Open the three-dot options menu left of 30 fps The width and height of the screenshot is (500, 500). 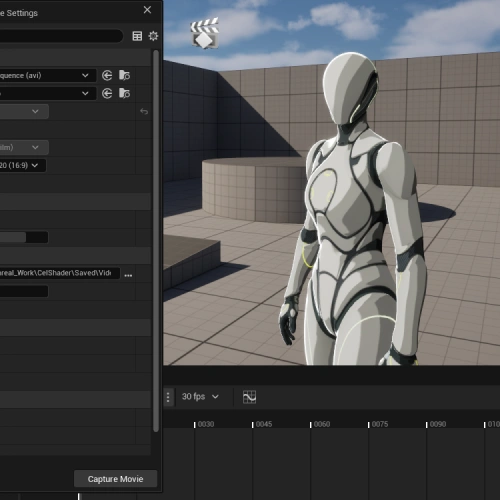click(168, 397)
